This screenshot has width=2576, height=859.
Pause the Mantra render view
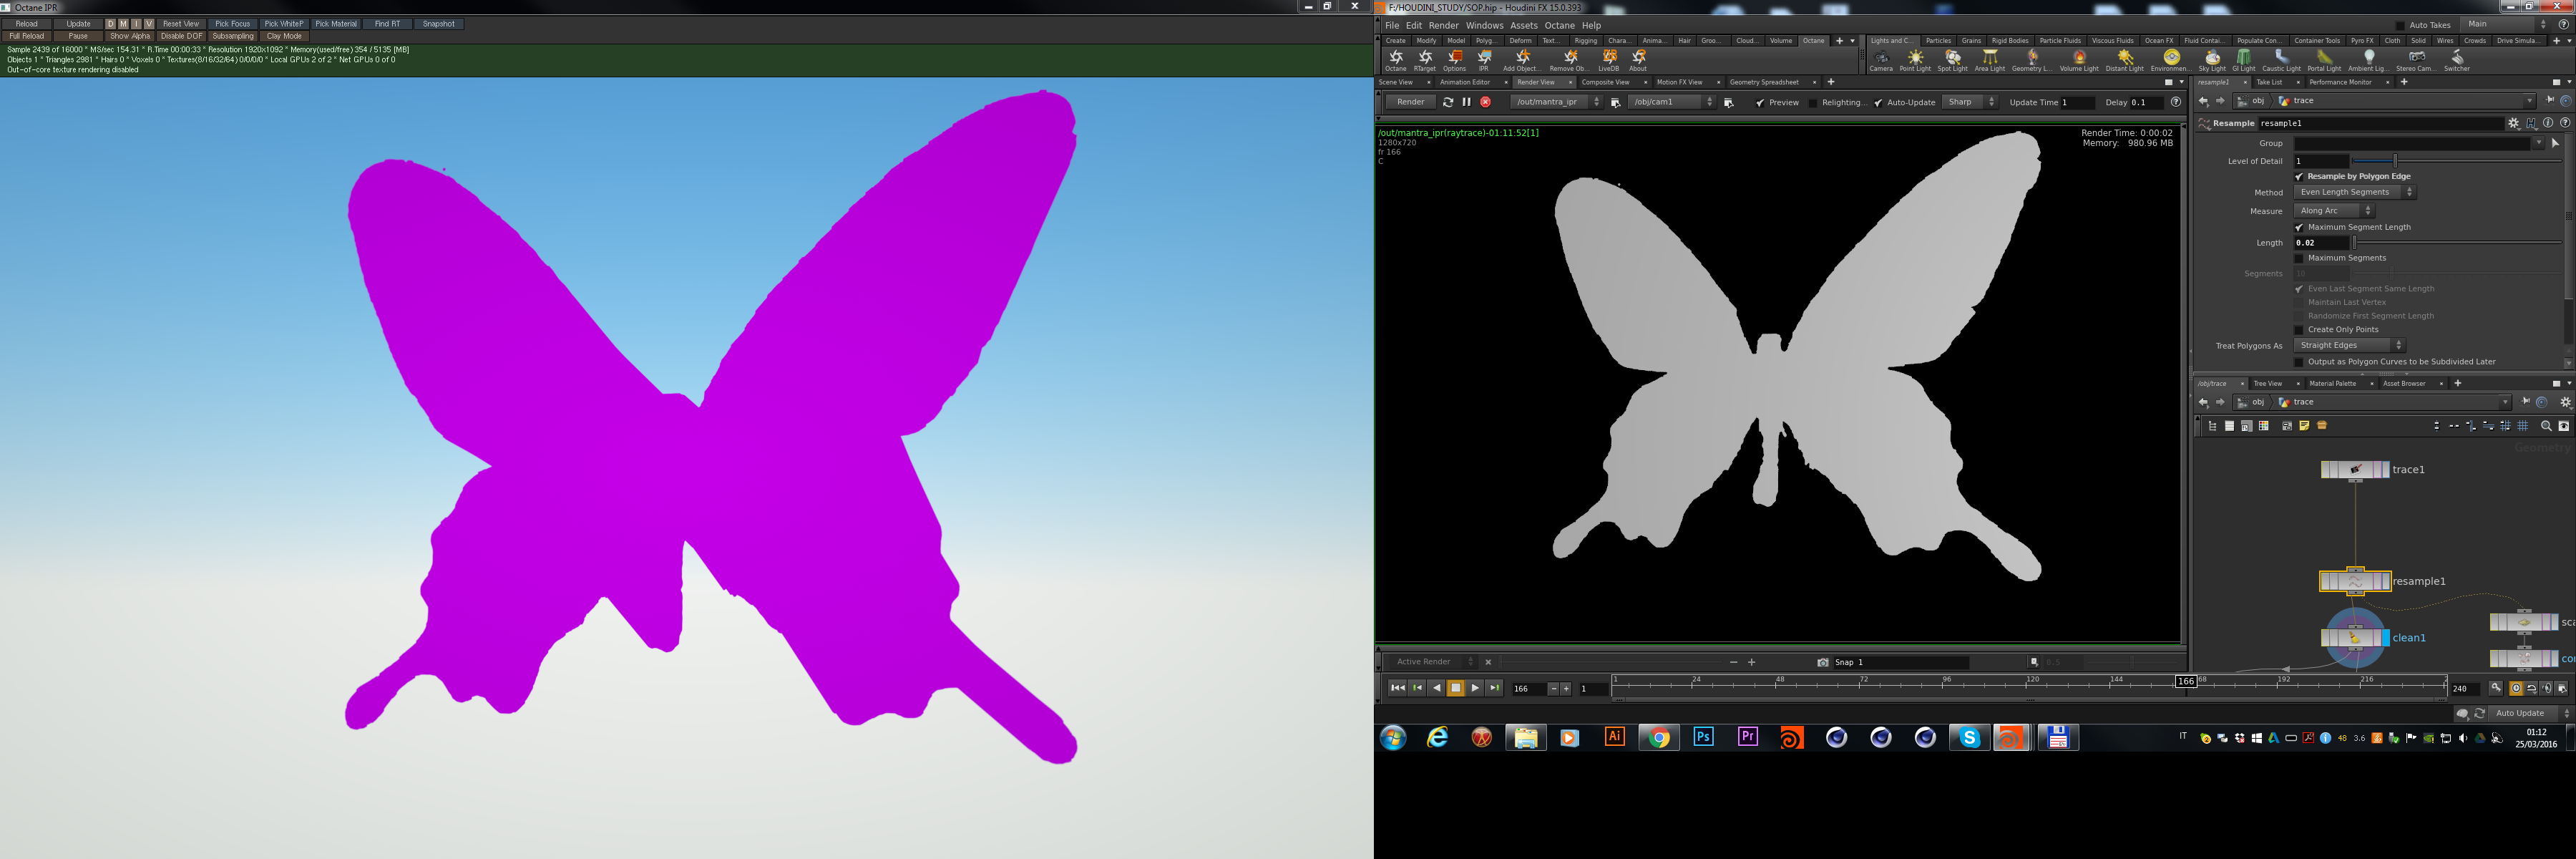pyautogui.click(x=1466, y=102)
